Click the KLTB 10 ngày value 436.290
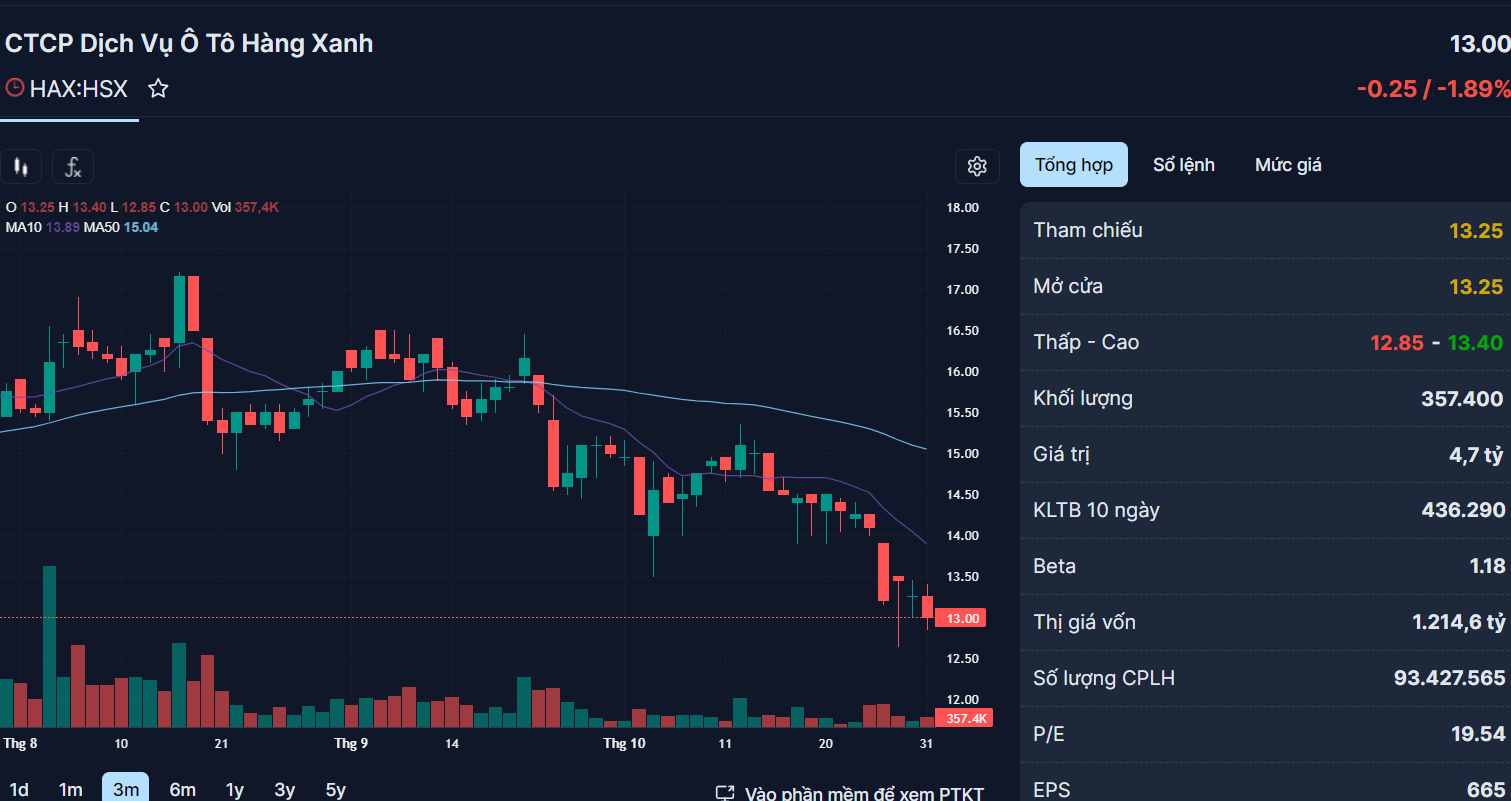This screenshot has height=801, width=1511. point(1463,510)
